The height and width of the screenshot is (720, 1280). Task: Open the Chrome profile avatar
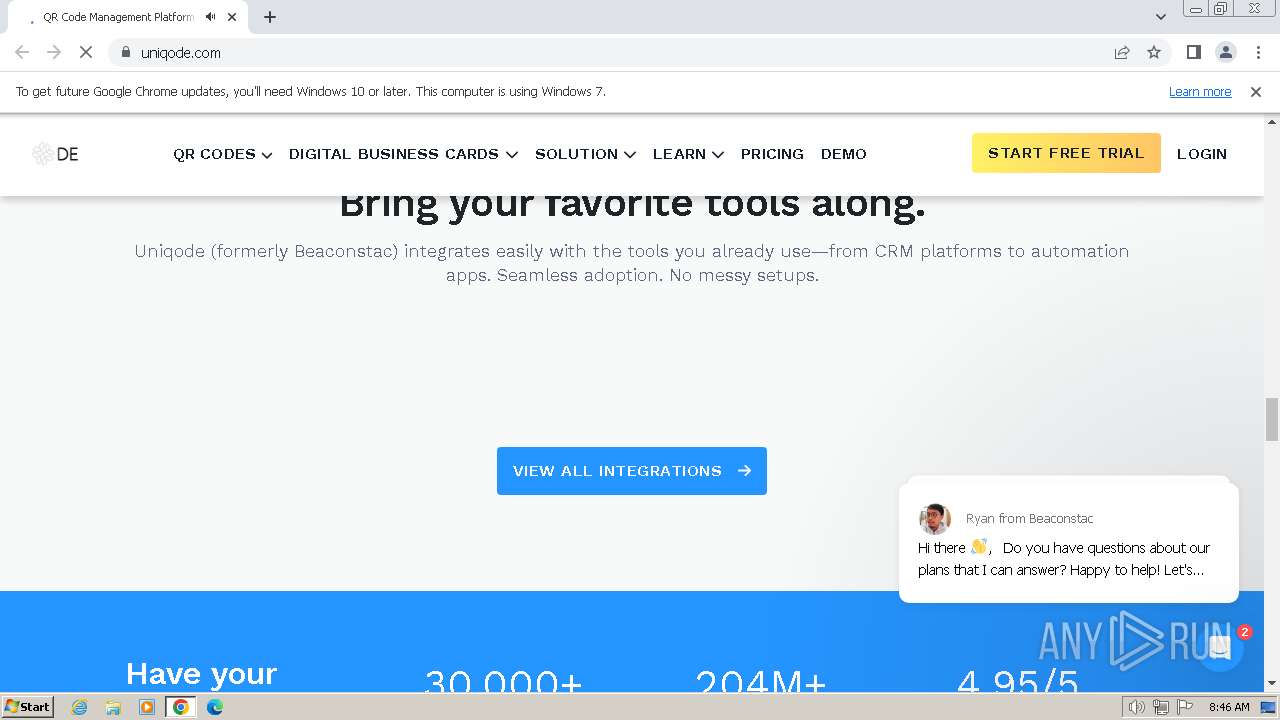pyautogui.click(x=1225, y=52)
